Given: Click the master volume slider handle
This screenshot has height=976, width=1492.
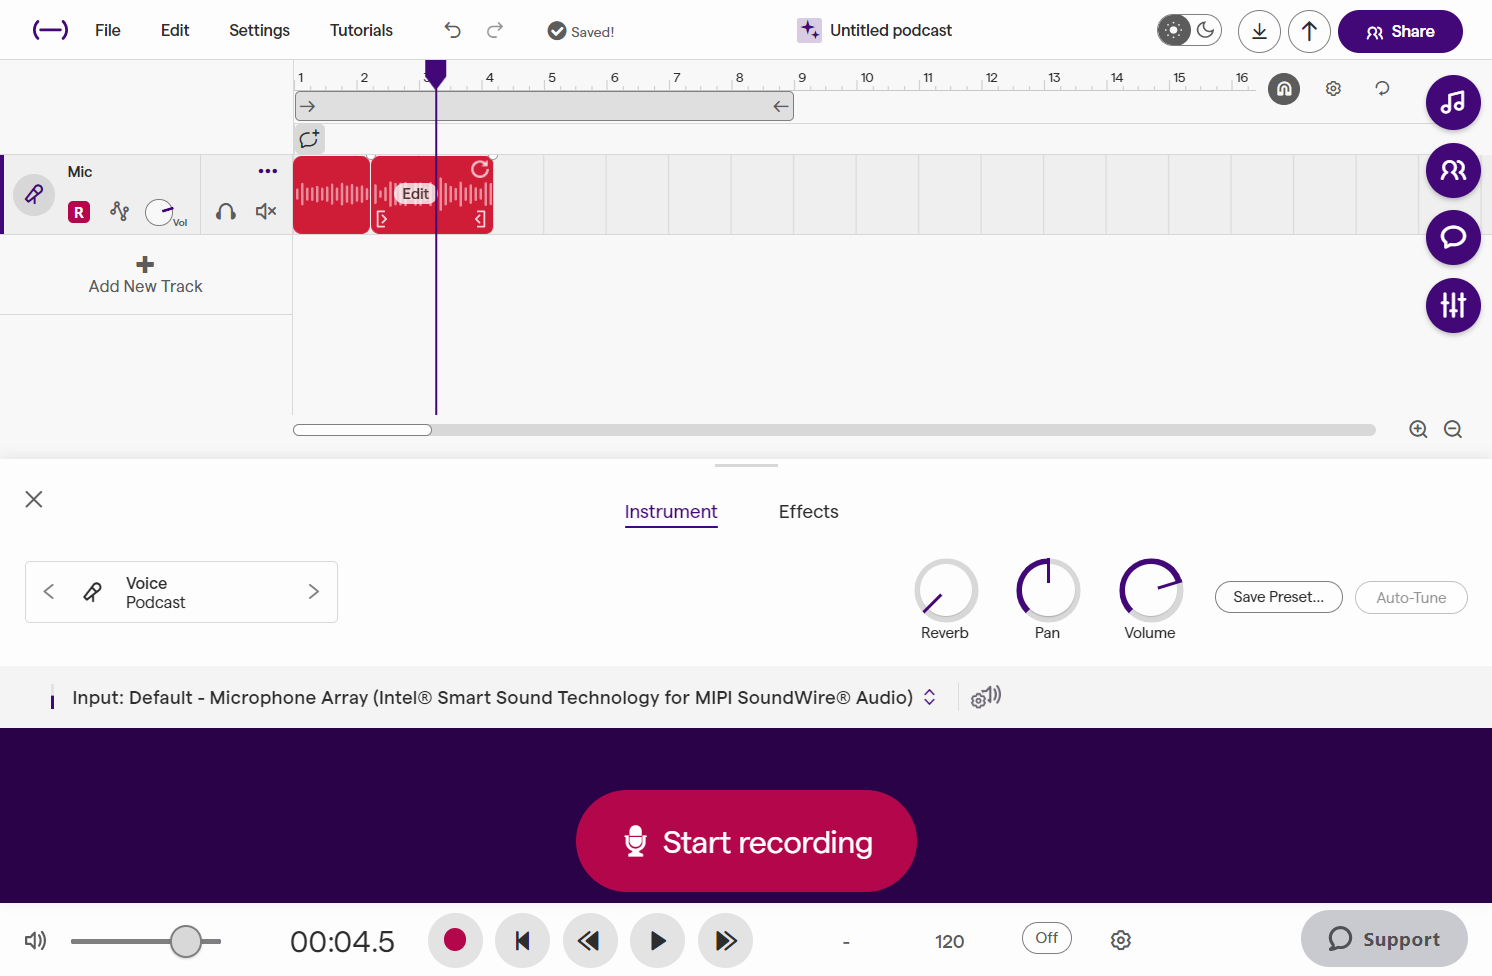Looking at the screenshot, I should (x=186, y=941).
